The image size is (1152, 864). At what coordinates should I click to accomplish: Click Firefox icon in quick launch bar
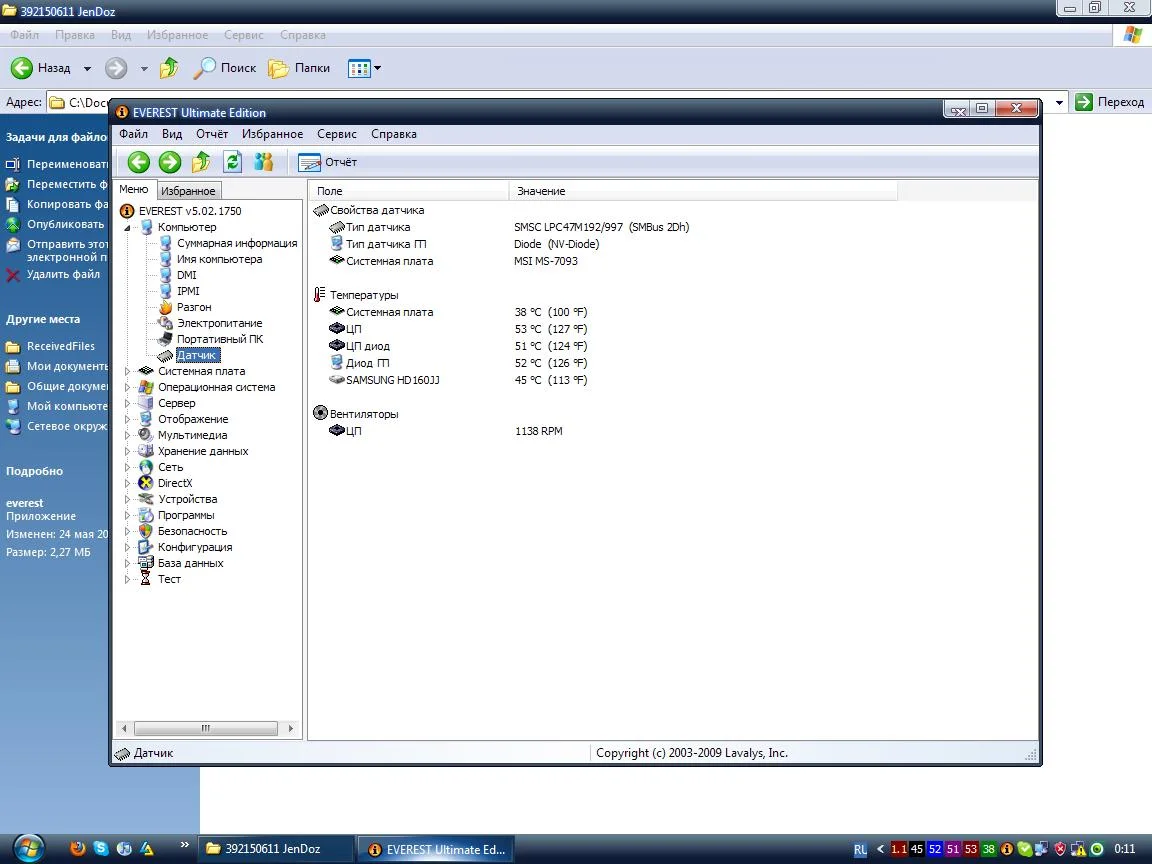coord(78,849)
